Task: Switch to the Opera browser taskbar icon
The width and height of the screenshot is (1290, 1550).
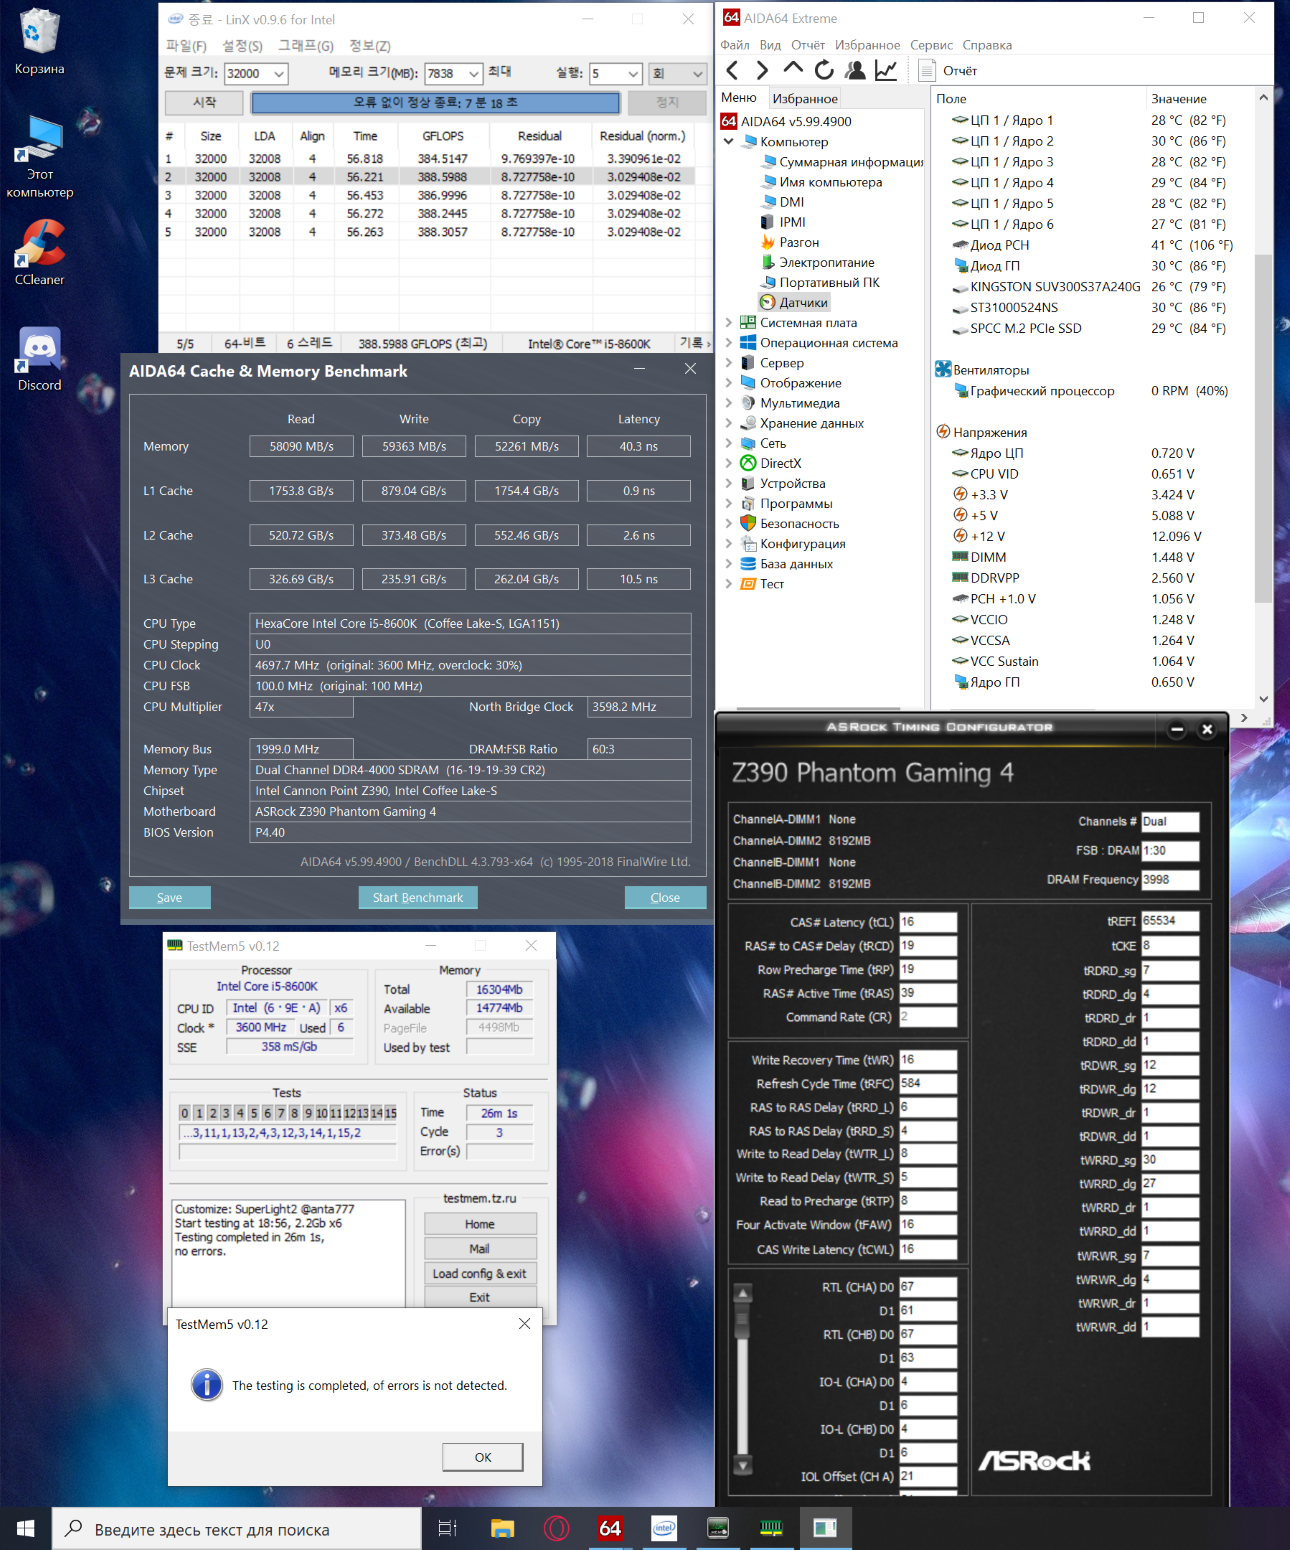Action: coord(556,1529)
